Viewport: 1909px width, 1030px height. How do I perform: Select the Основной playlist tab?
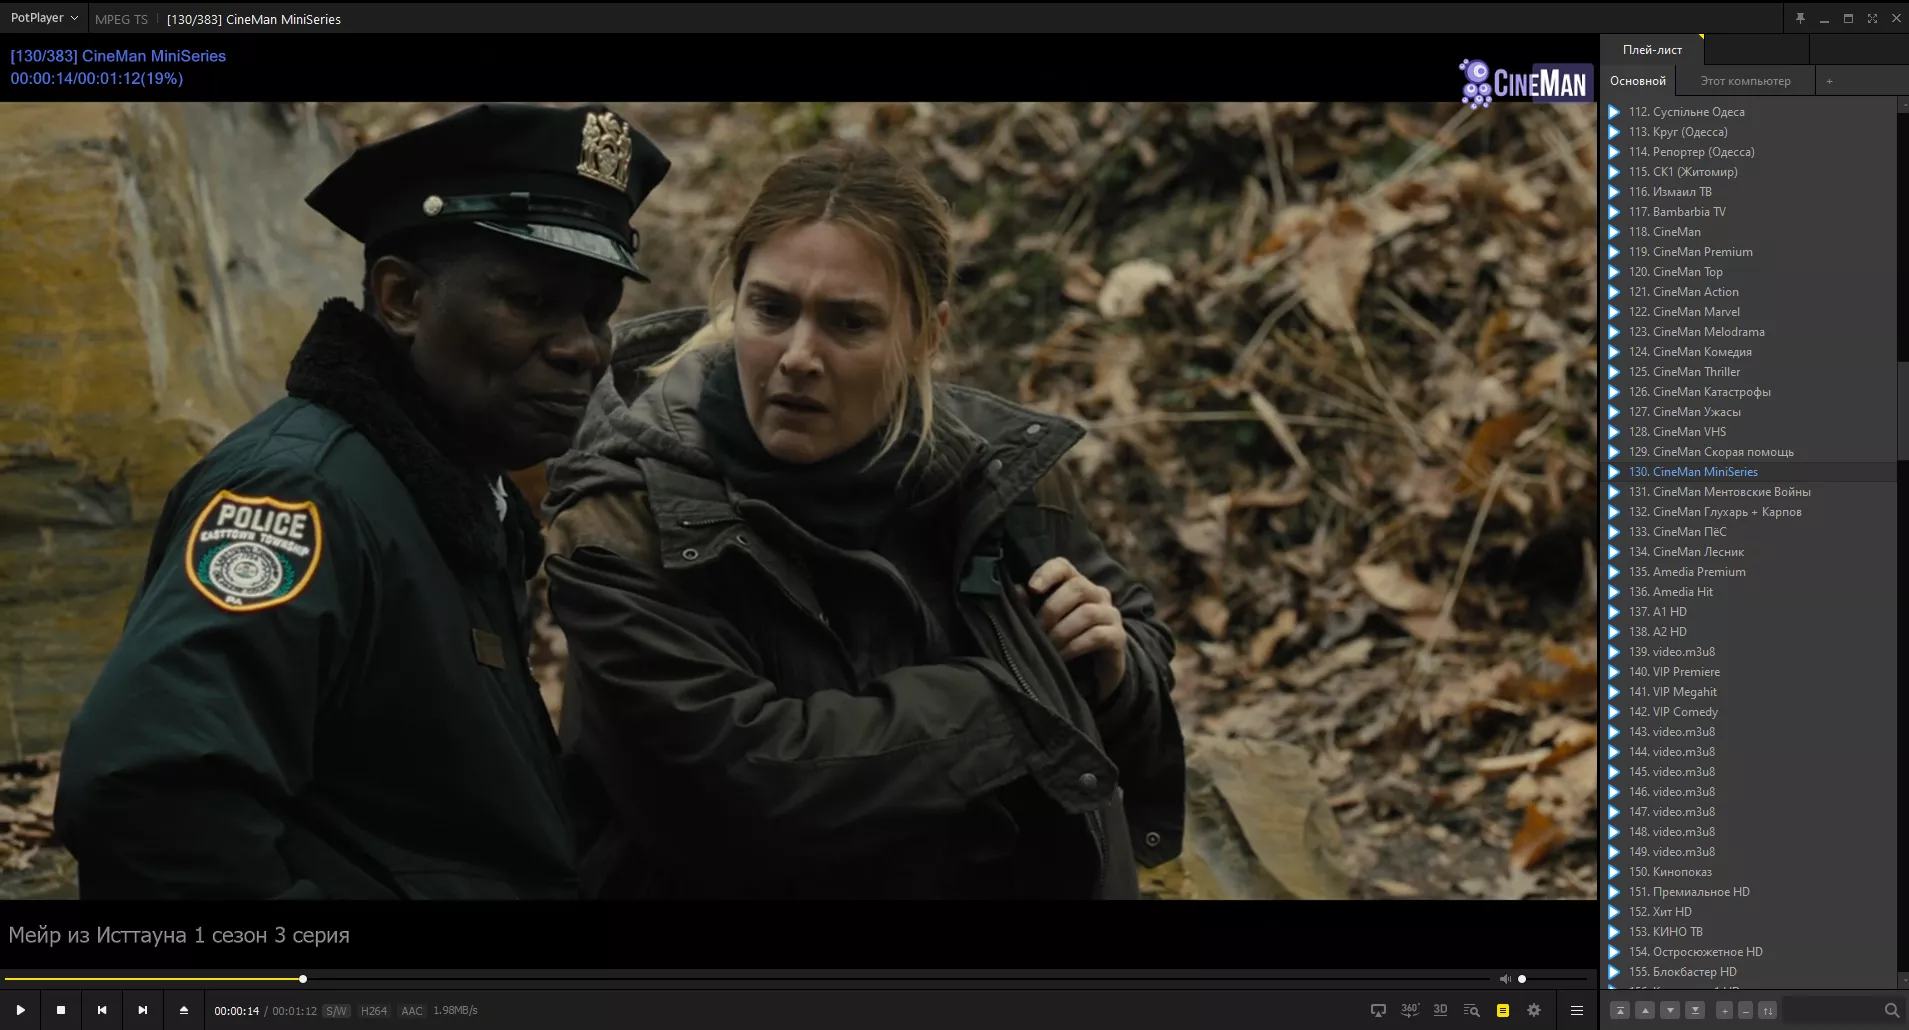[1638, 81]
